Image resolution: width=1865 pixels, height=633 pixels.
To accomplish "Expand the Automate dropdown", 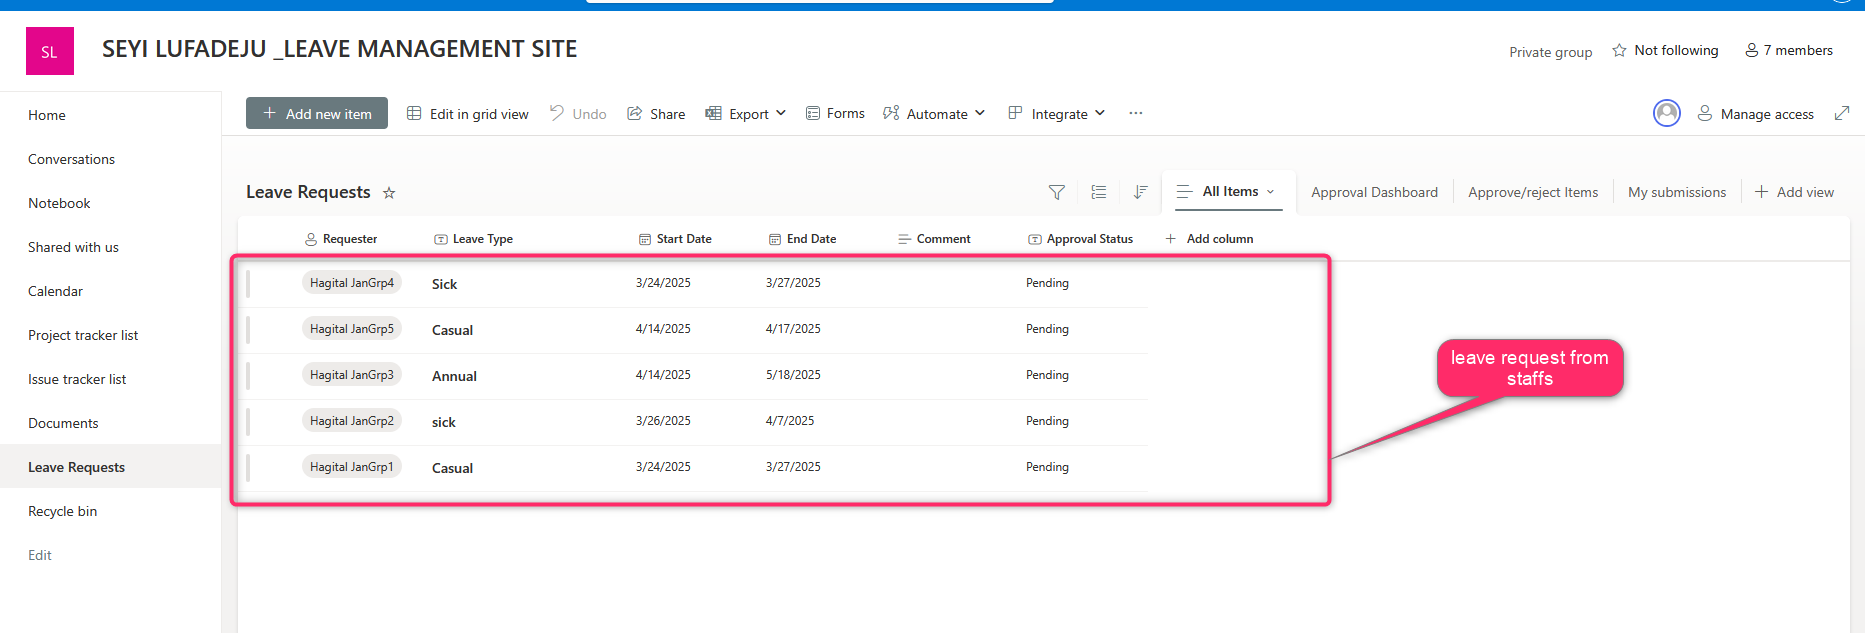I will pyautogui.click(x=934, y=114).
